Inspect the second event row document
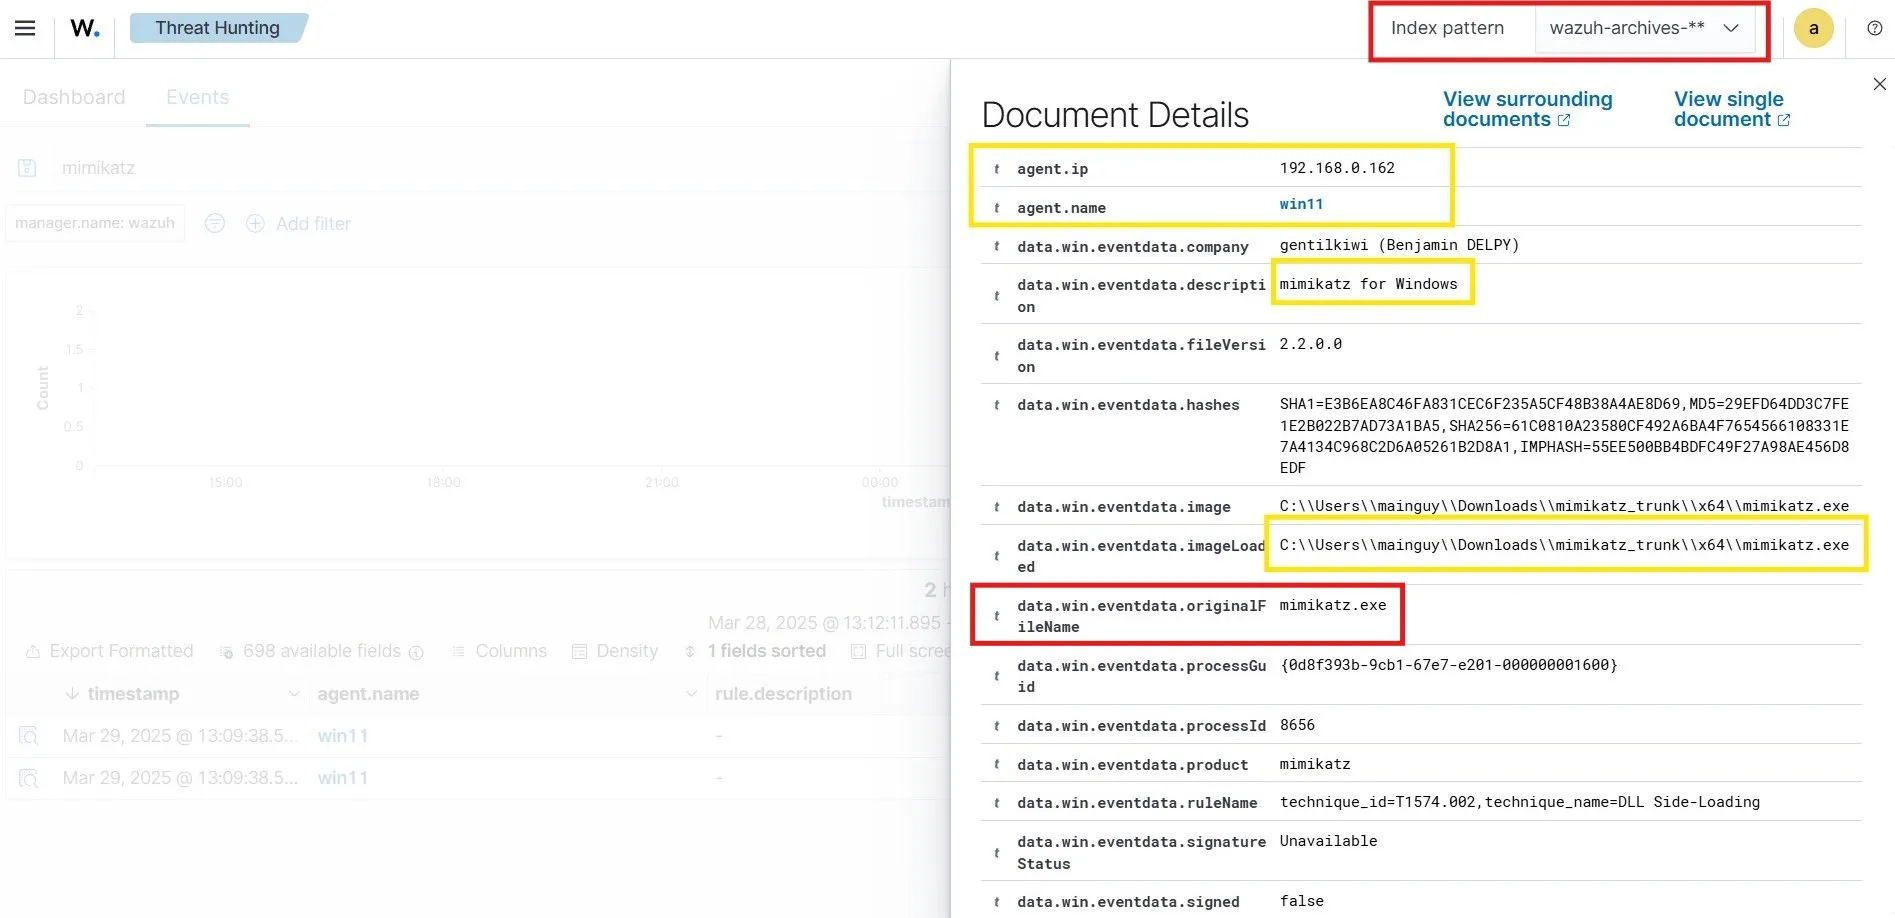1895x918 pixels. [x=29, y=778]
